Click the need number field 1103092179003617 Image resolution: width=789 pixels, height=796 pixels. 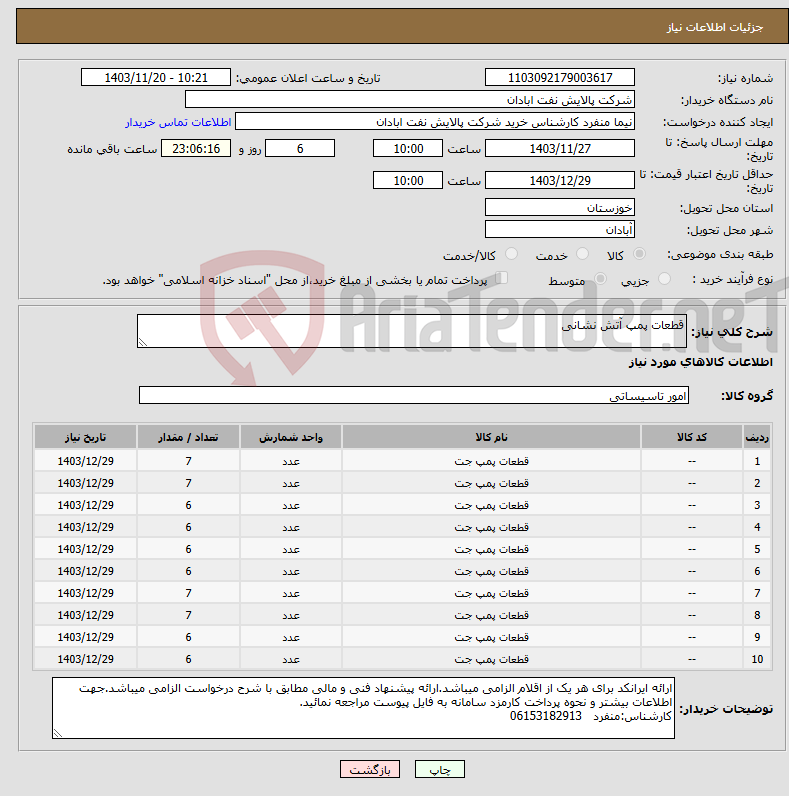560,78
